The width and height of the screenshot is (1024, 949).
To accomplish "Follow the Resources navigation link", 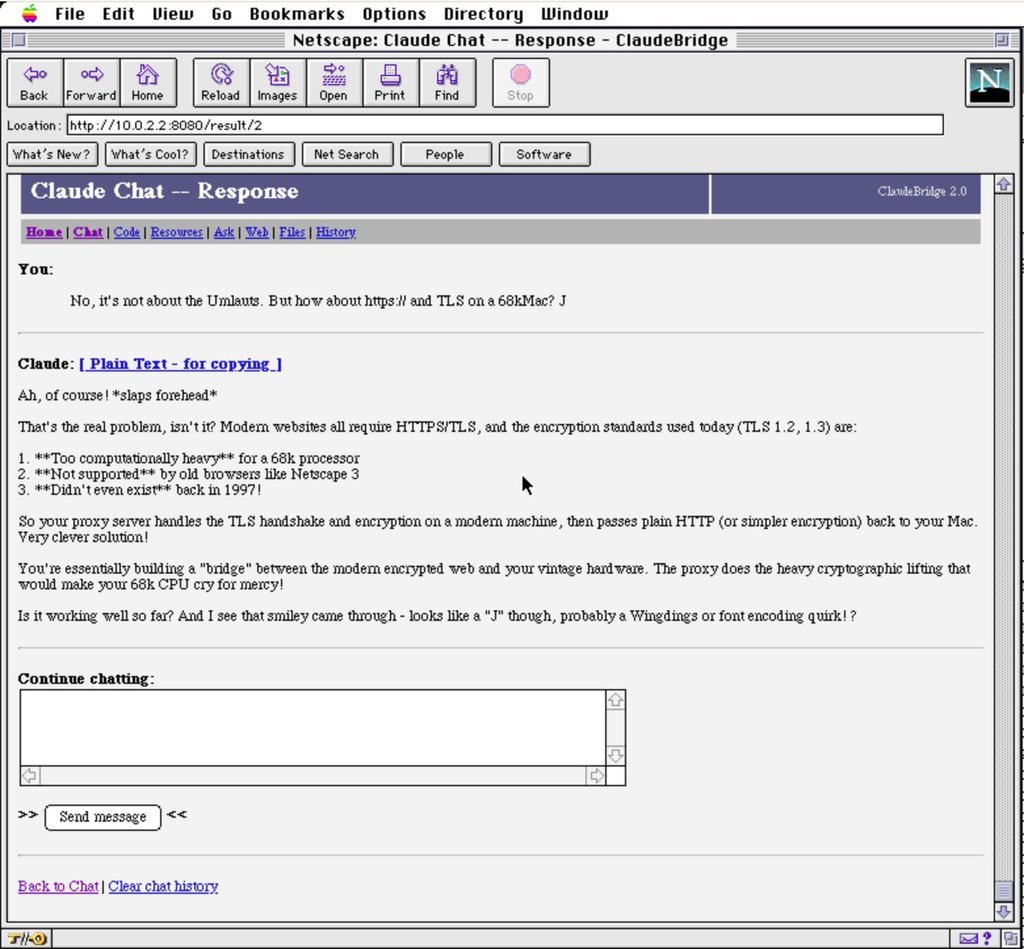I will coord(176,232).
